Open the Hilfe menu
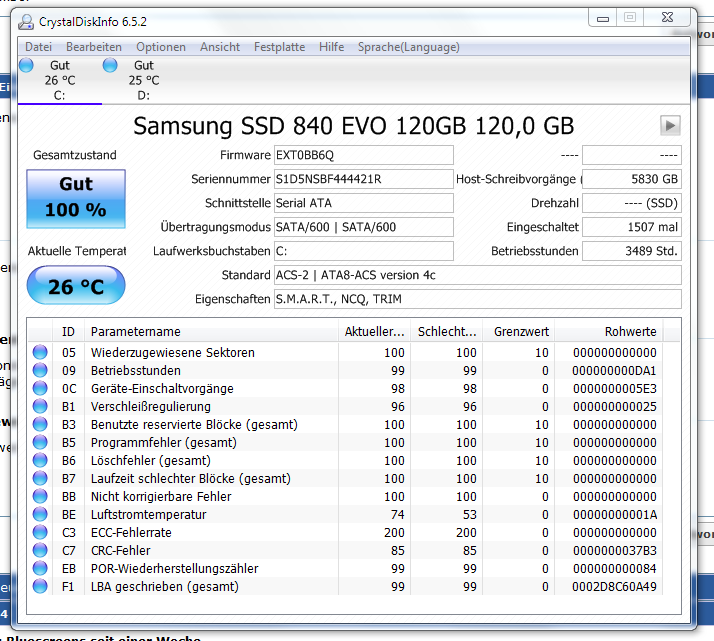The height and width of the screenshot is (641, 714). 331,47
